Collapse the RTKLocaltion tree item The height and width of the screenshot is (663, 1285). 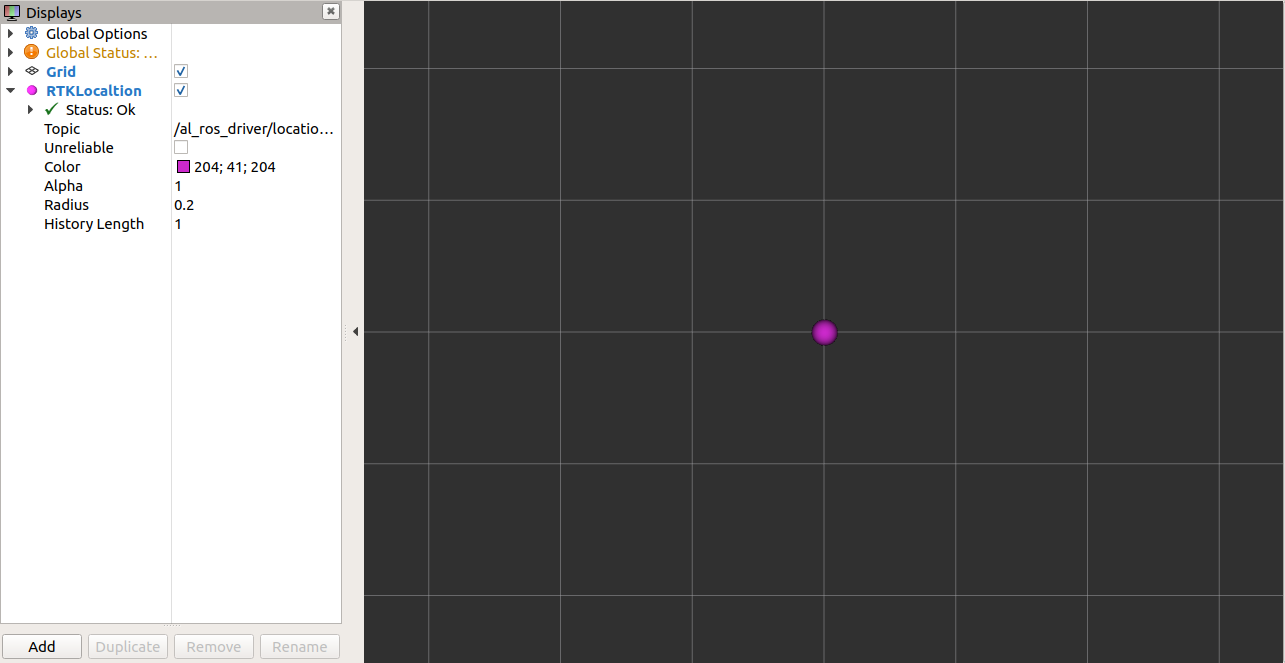[10, 90]
